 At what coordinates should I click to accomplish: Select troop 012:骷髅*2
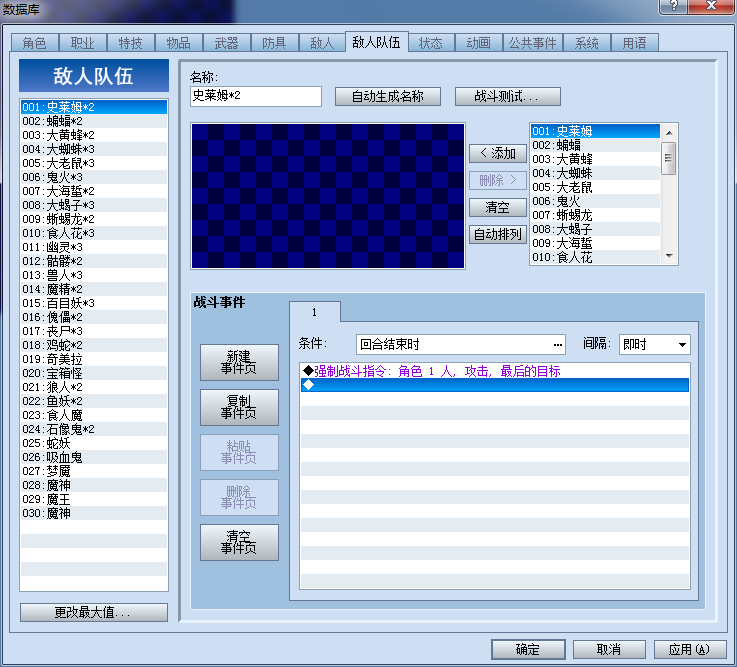tap(94, 261)
